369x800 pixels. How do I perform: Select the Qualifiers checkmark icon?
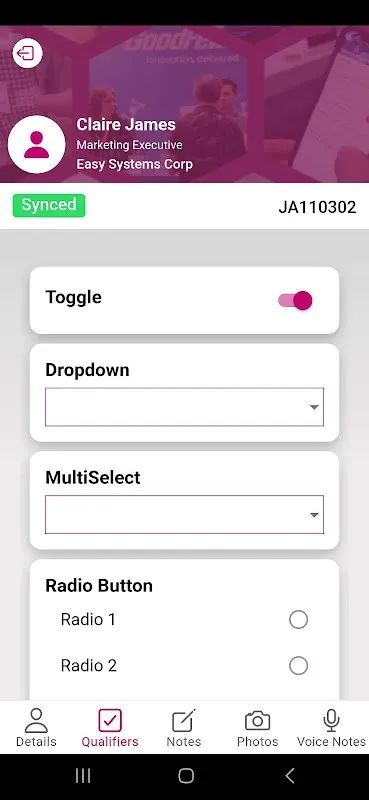(110, 720)
